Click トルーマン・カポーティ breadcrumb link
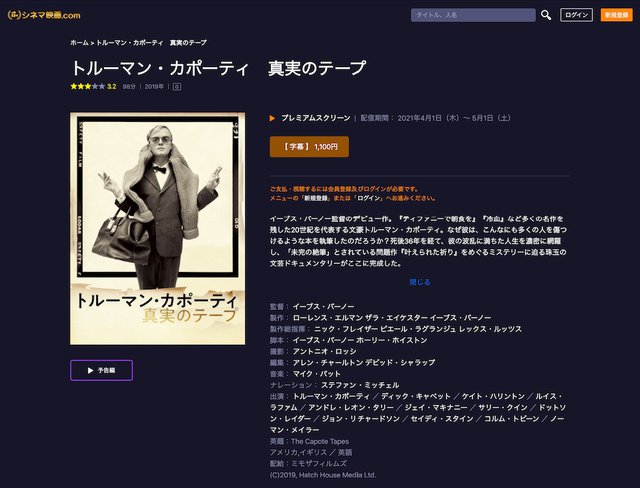Image resolution: width=640 pixels, height=488 pixels. pyautogui.click(x=130, y=44)
